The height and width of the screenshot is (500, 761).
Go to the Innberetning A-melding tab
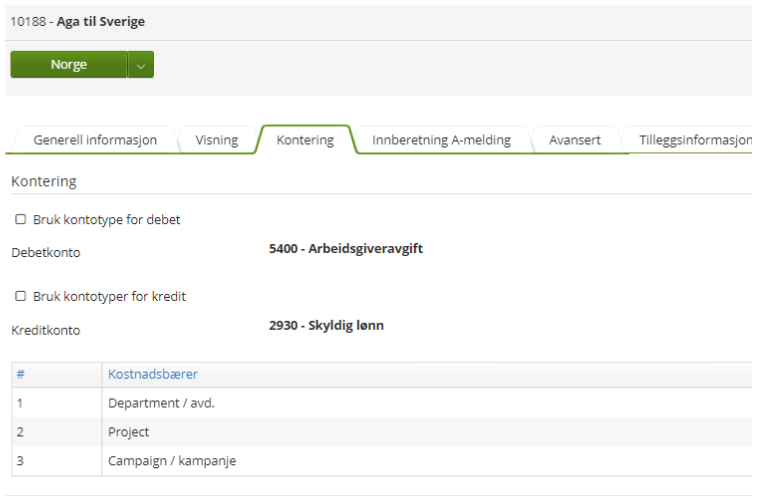point(442,140)
